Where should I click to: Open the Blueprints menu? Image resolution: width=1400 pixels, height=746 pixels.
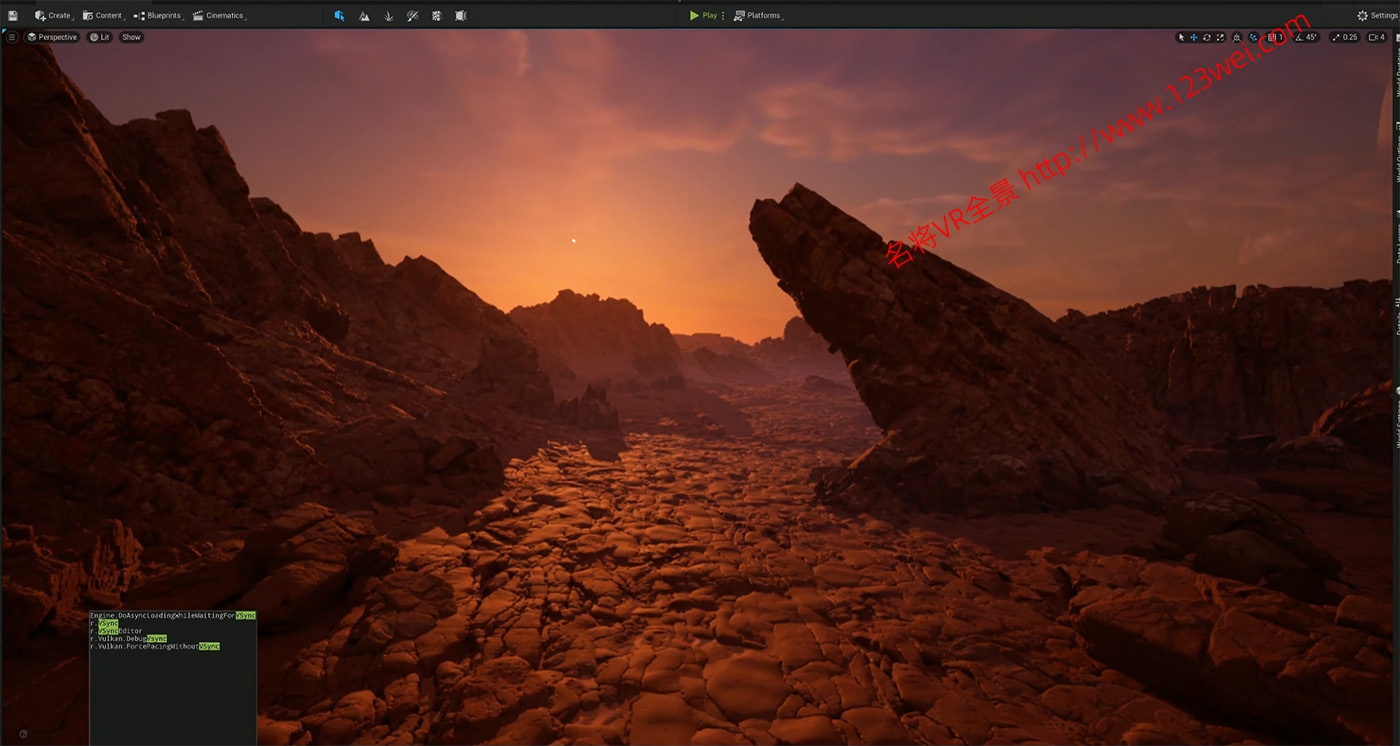point(158,15)
